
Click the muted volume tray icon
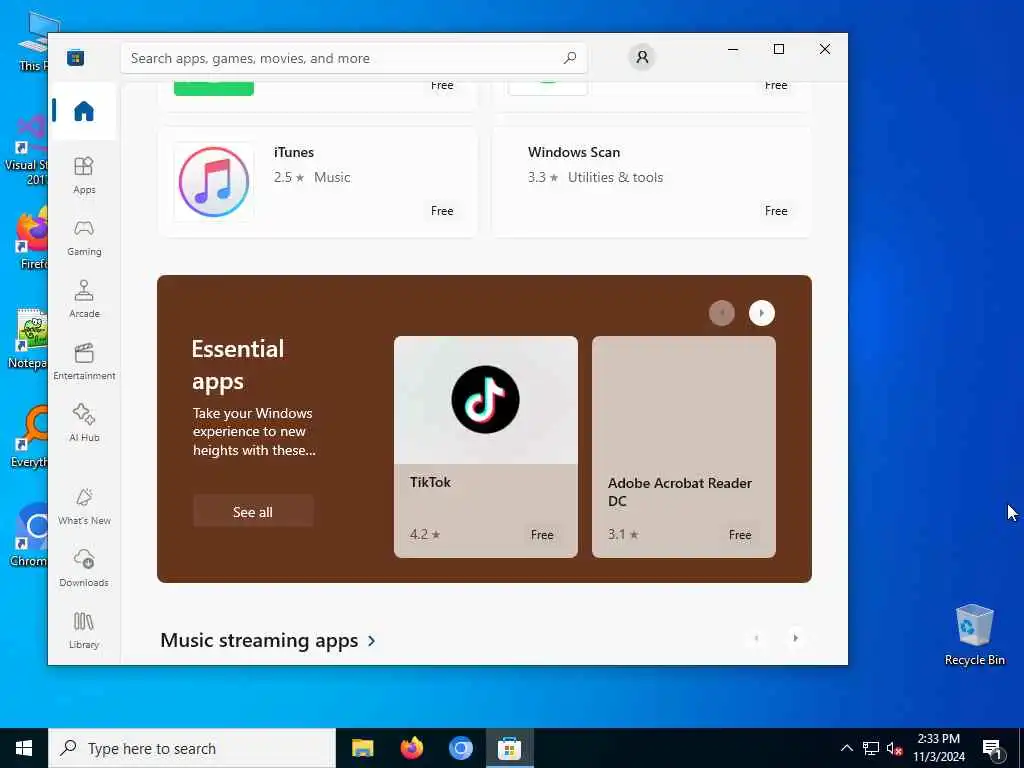[894, 748]
